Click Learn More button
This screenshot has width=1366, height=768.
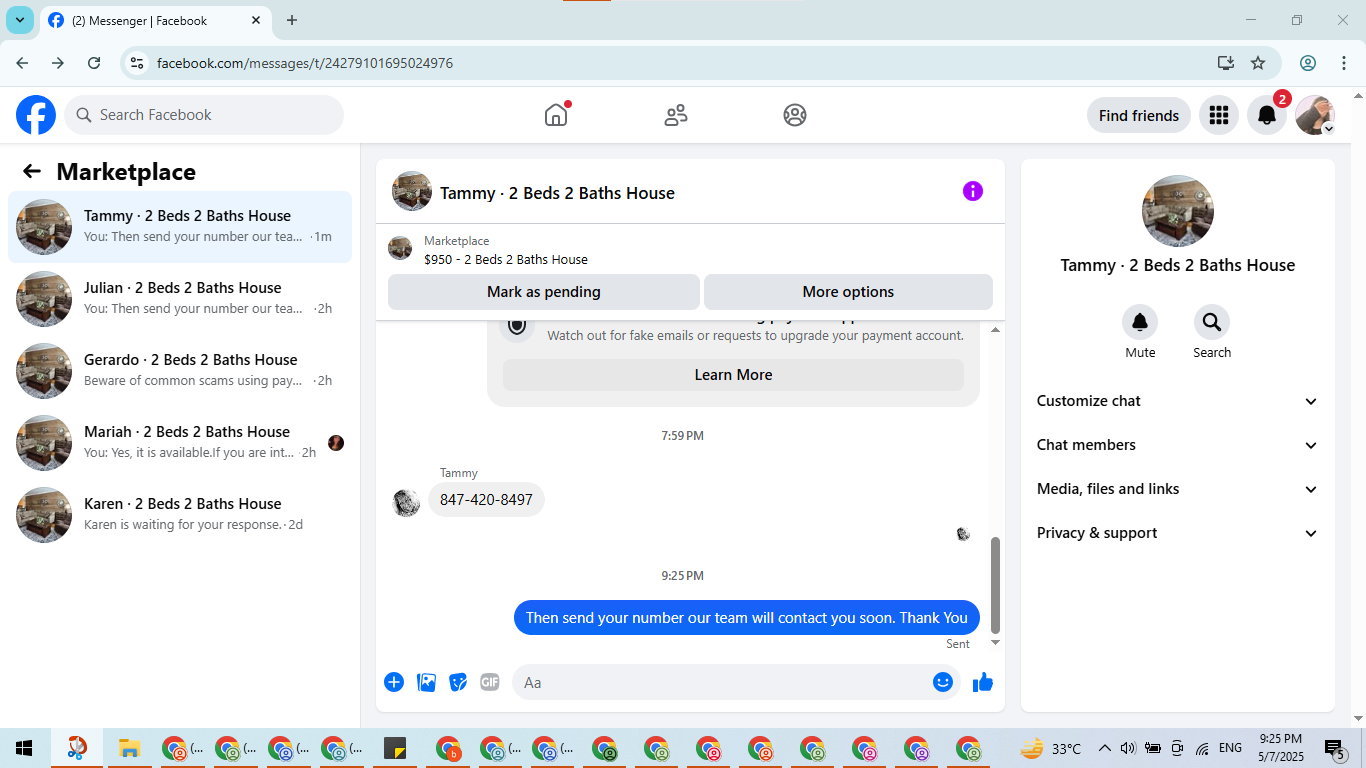733,375
